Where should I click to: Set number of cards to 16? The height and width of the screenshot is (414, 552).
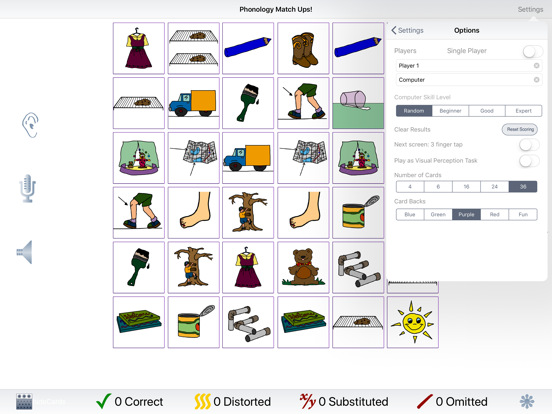tap(466, 187)
